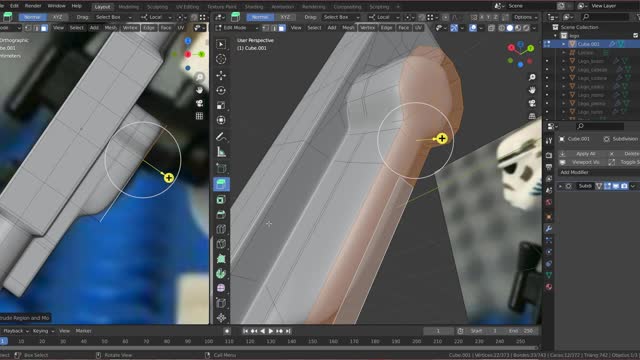Screen dimensions: 640x360
Task: Open the Edit Mode dropdown
Action: pos(237,28)
